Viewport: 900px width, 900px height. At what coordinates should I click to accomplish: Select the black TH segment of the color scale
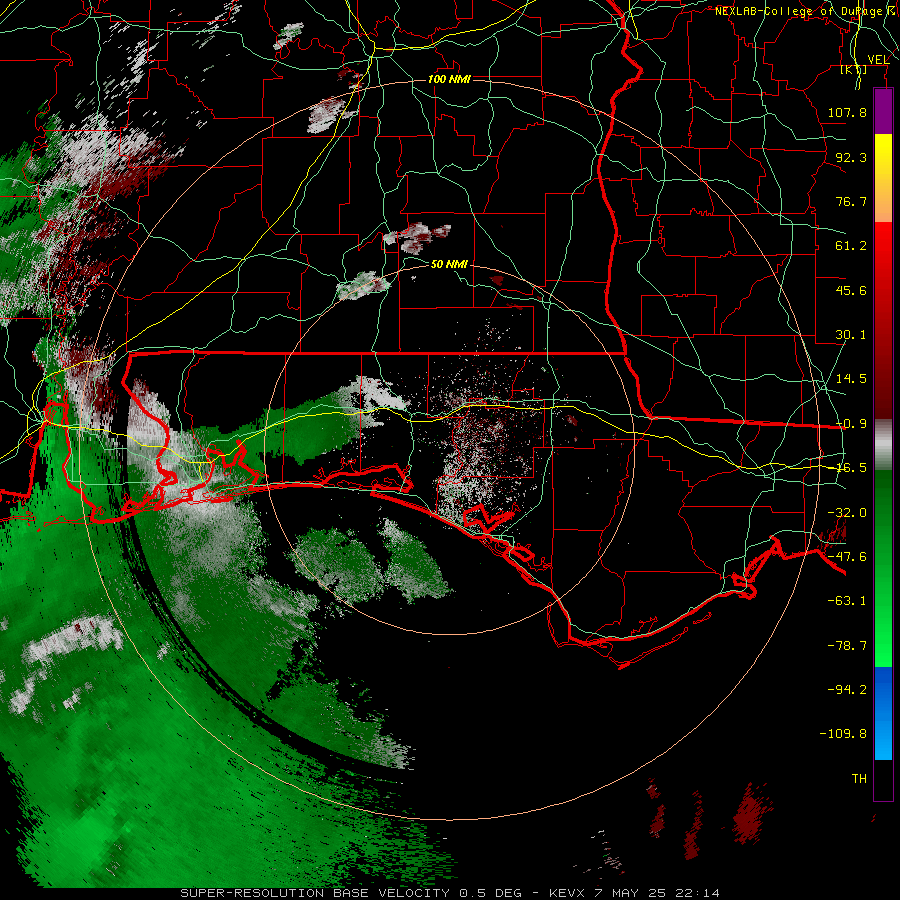(883, 779)
